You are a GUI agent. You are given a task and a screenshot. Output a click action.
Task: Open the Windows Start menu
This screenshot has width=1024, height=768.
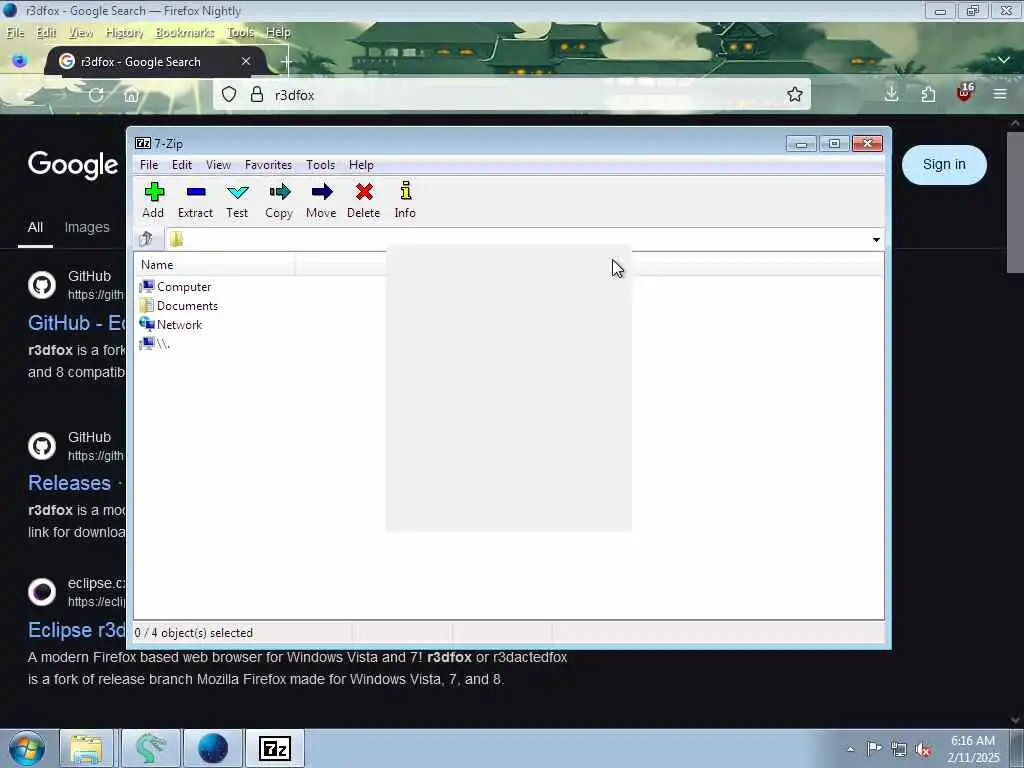click(x=27, y=748)
